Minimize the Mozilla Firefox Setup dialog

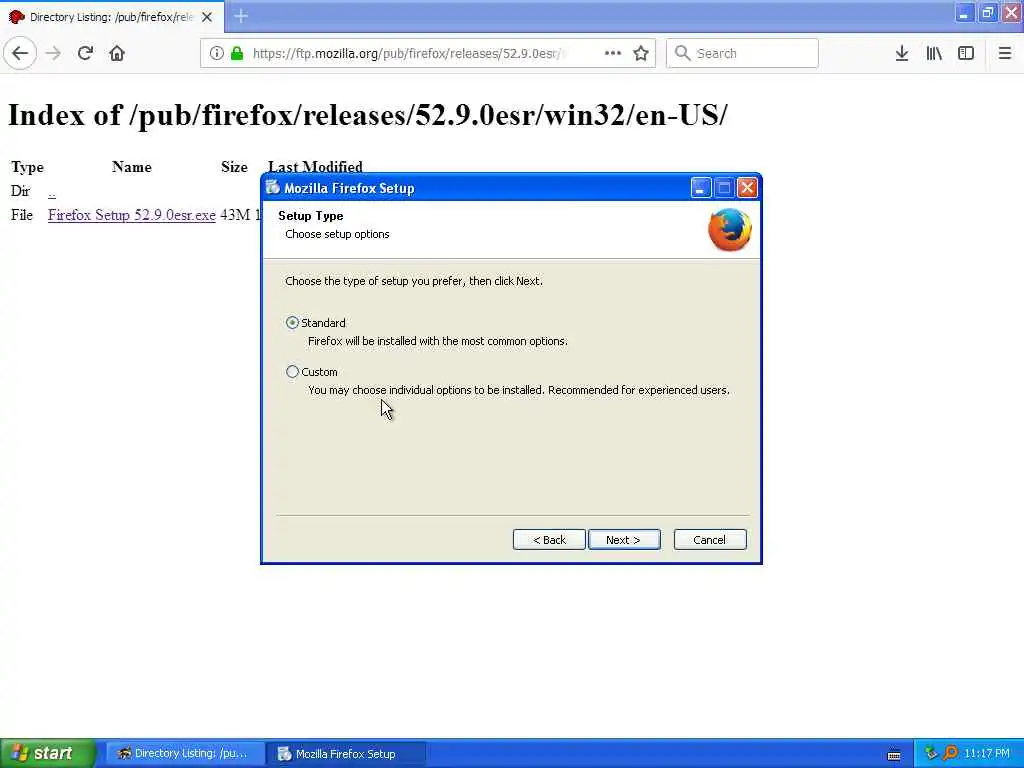[x=701, y=188]
